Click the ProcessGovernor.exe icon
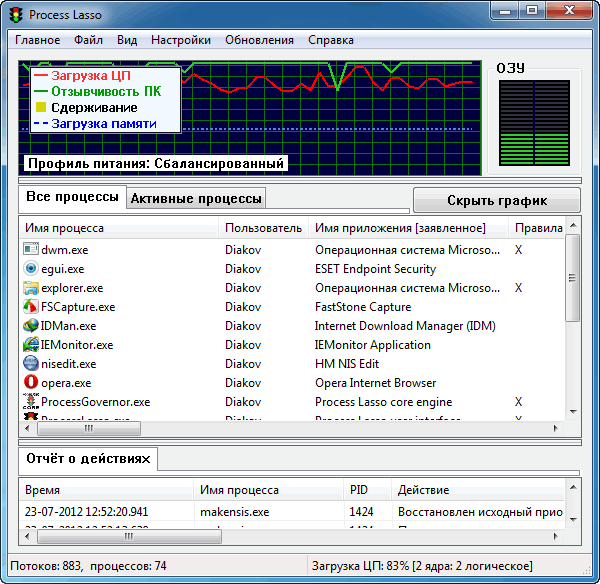Screen dimensions: 600x584 coord(31,402)
